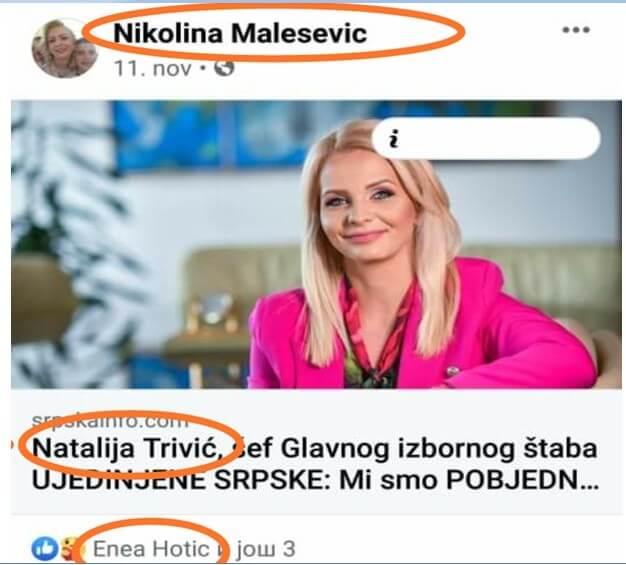
Task: Show the 'још 3' other reactors
Action: click(x=266, y=549)
